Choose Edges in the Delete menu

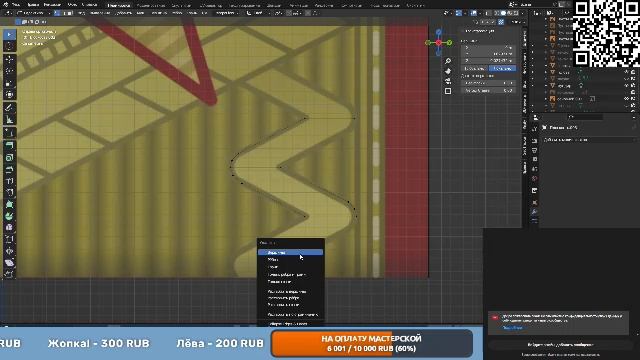(x=290, y=260)
